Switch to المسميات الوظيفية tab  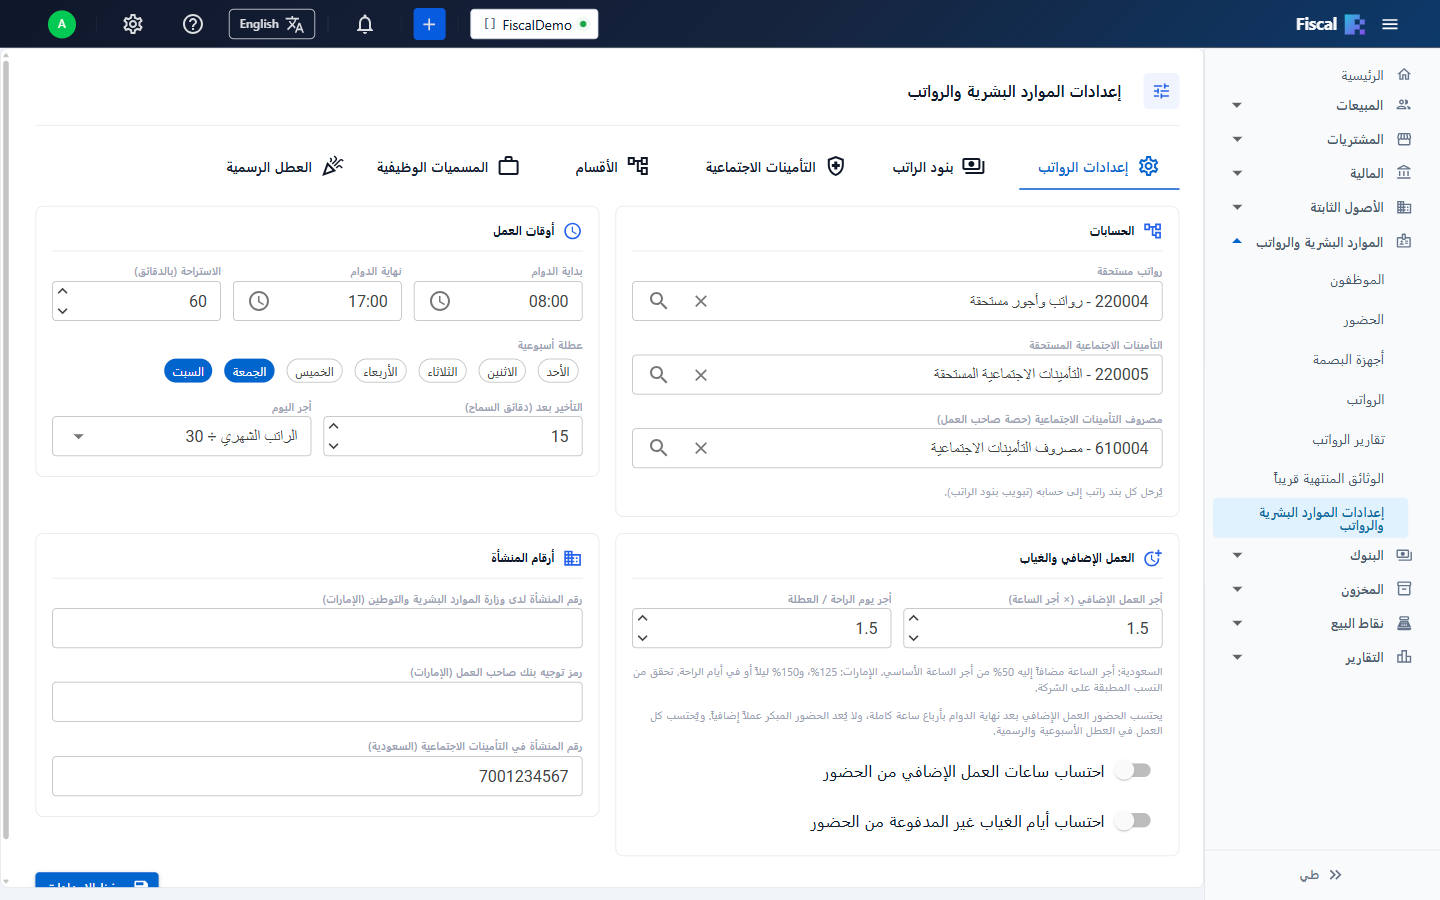click(448, 167)
